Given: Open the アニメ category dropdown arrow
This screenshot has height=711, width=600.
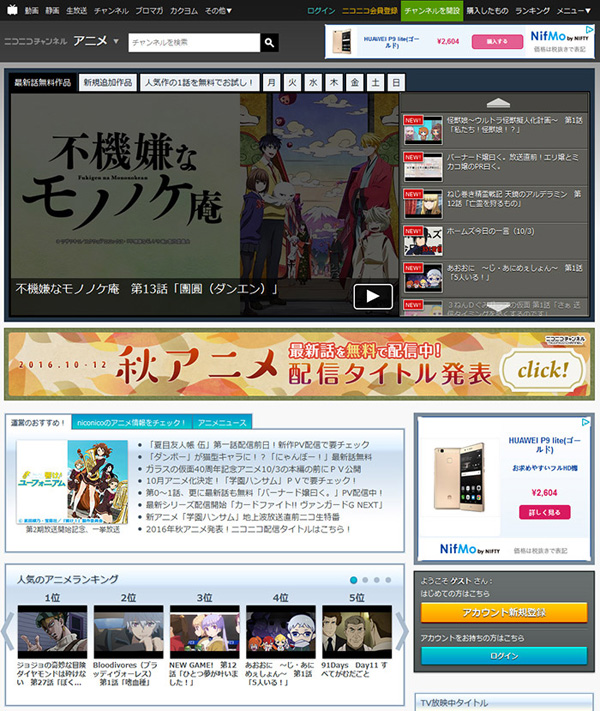Looking at the screenshot, I should click(116, 41).
